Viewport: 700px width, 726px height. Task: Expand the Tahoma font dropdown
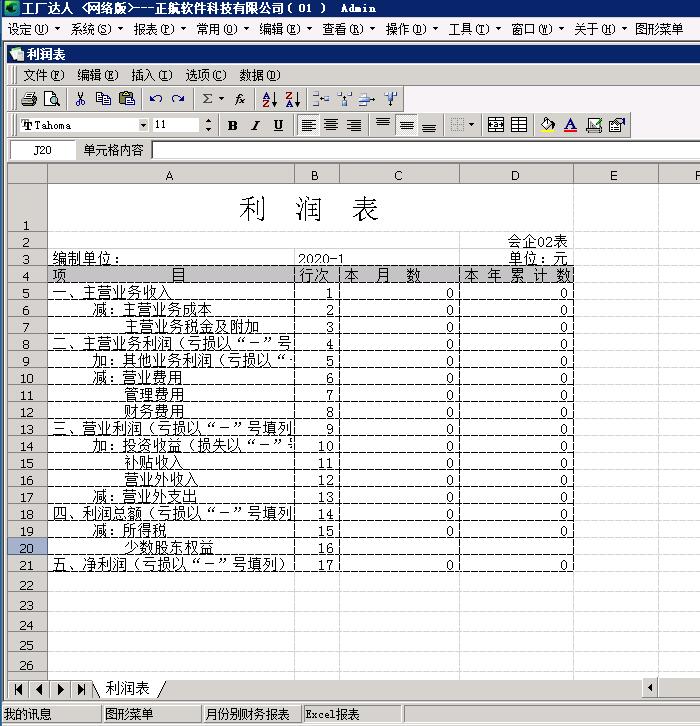tap(143, 125)
